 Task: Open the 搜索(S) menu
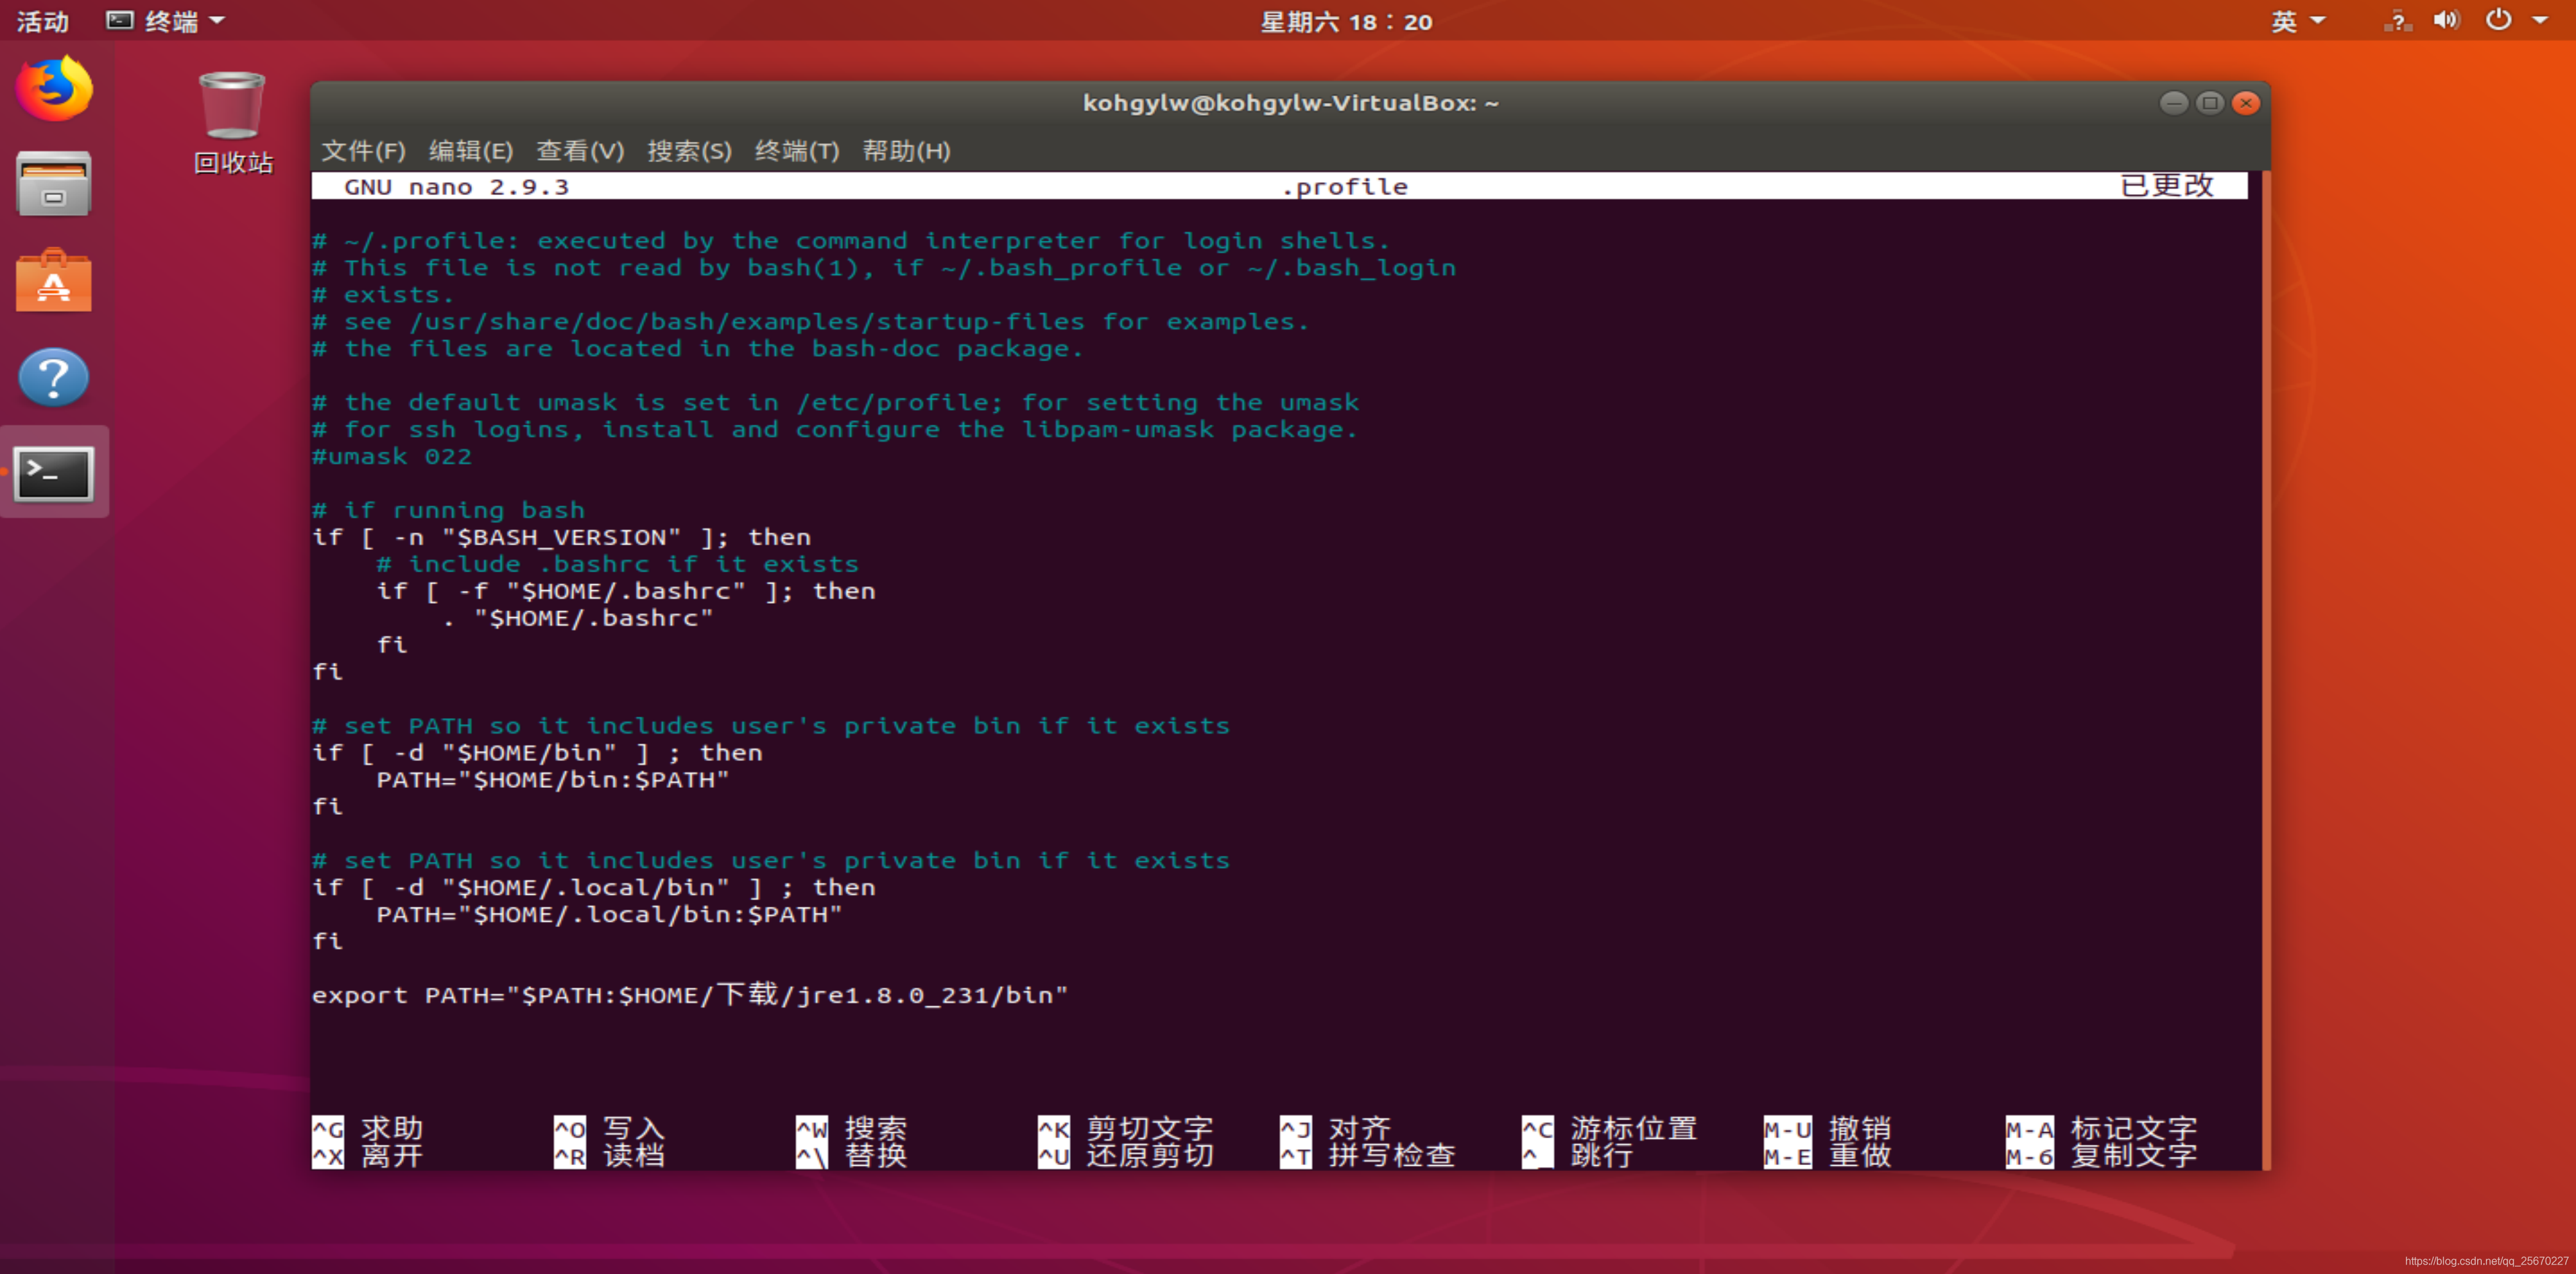(689, 151)
